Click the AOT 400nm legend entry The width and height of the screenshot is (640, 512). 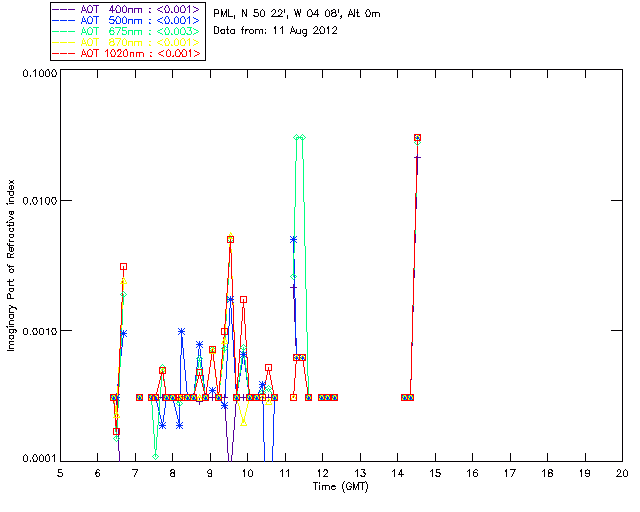(127, 9)
